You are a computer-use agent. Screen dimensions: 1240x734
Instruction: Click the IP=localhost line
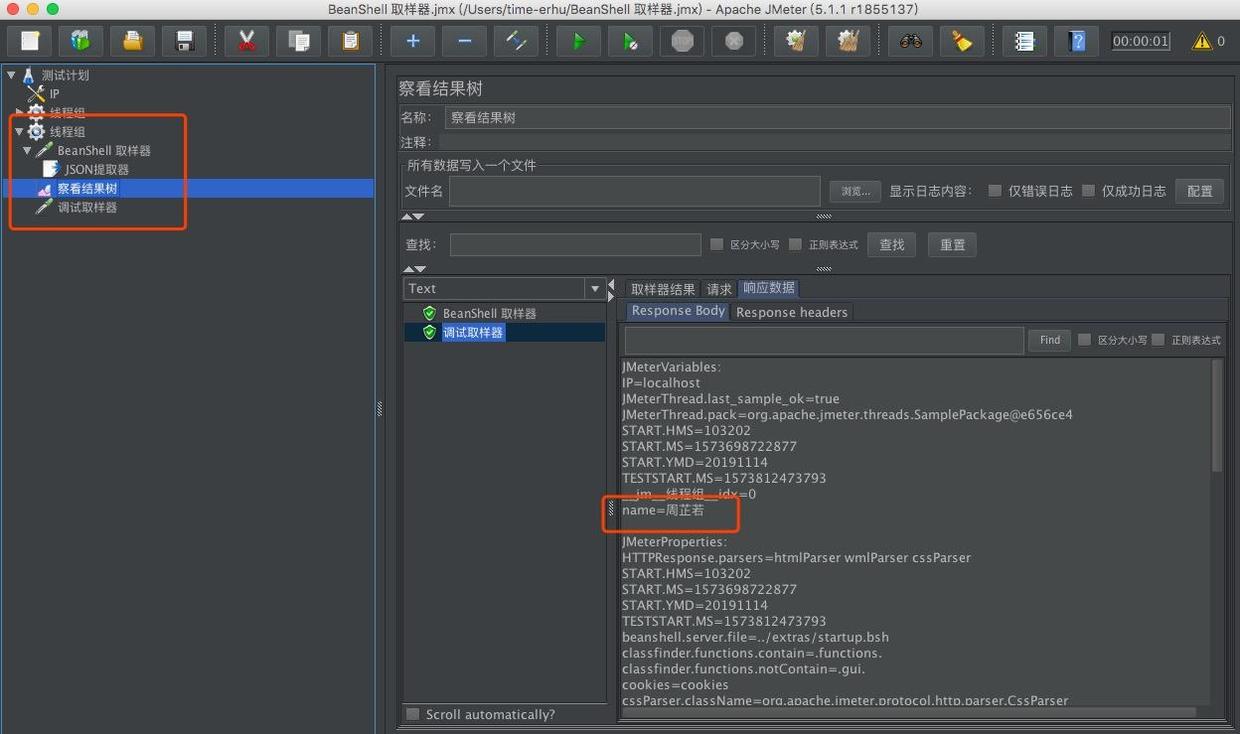tap(661, 383)
